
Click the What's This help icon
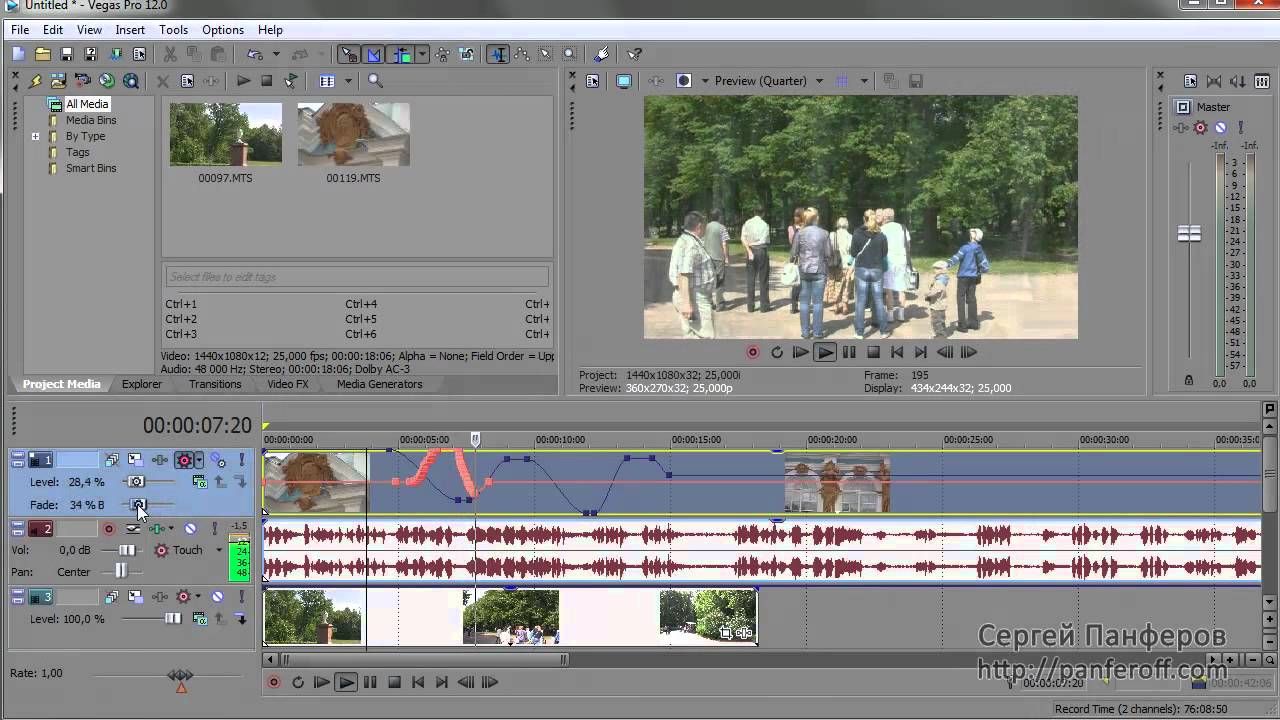(634, 55)
